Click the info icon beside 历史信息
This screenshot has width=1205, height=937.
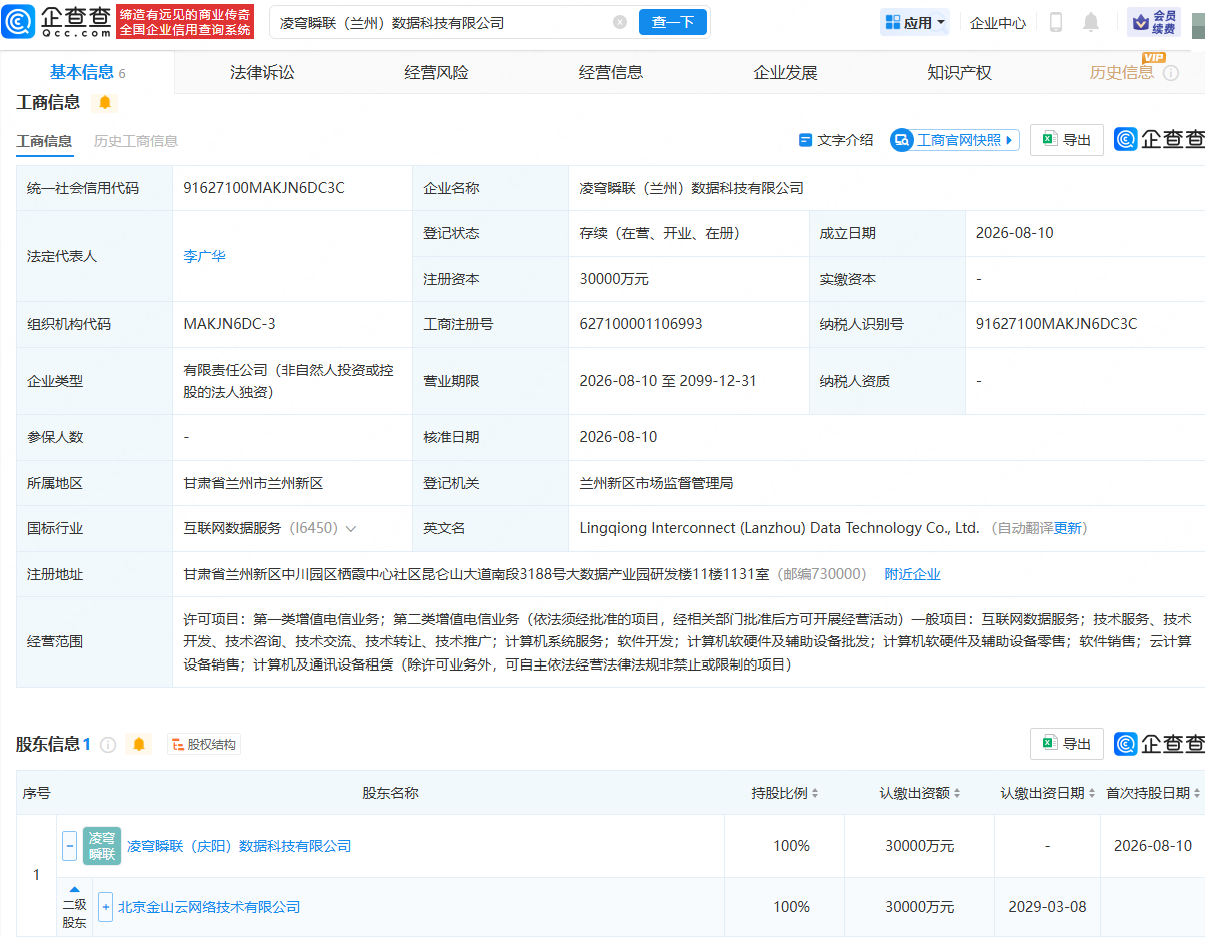click(1171, 73)
